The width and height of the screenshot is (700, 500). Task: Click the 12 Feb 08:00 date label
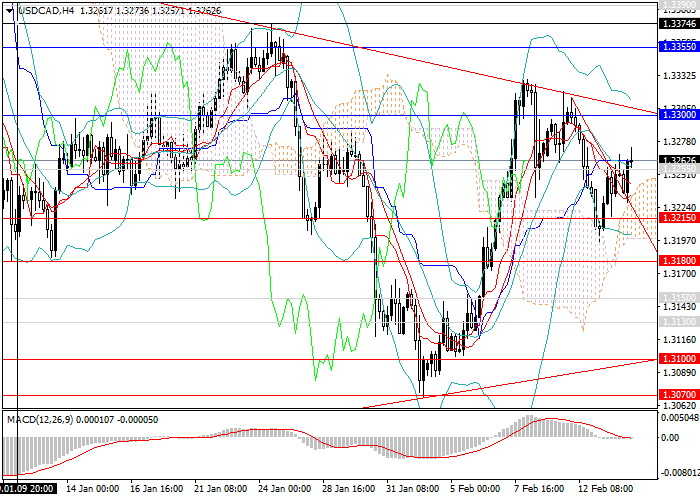tap(606, 489)
